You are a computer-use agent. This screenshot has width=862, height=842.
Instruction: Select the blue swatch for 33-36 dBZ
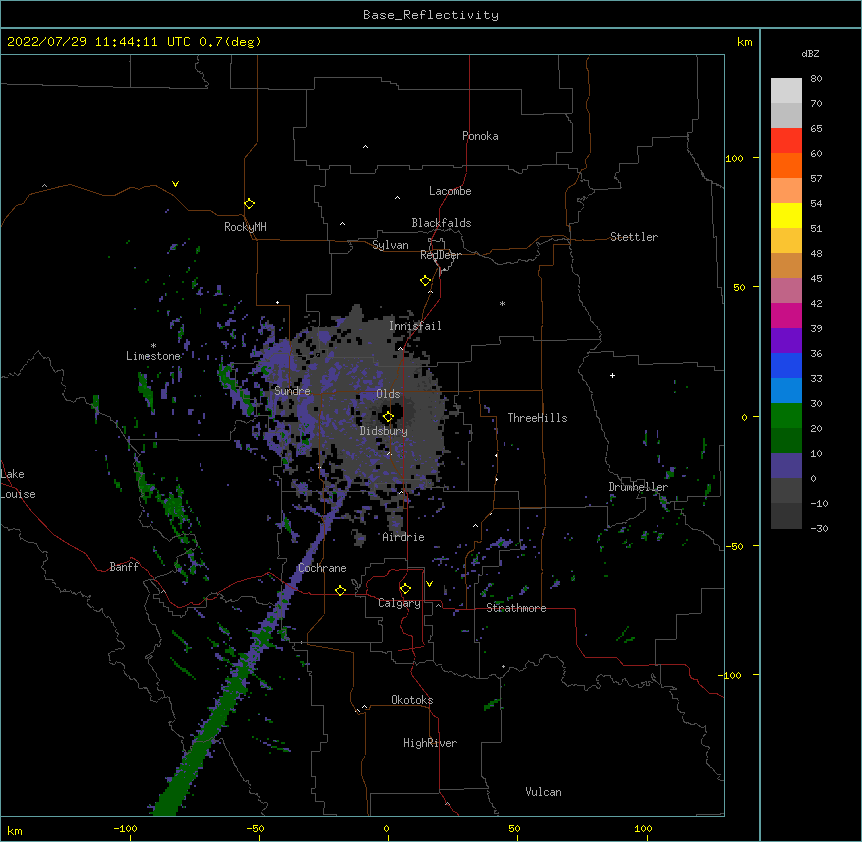pyautogui.click(x=786, y=365)
